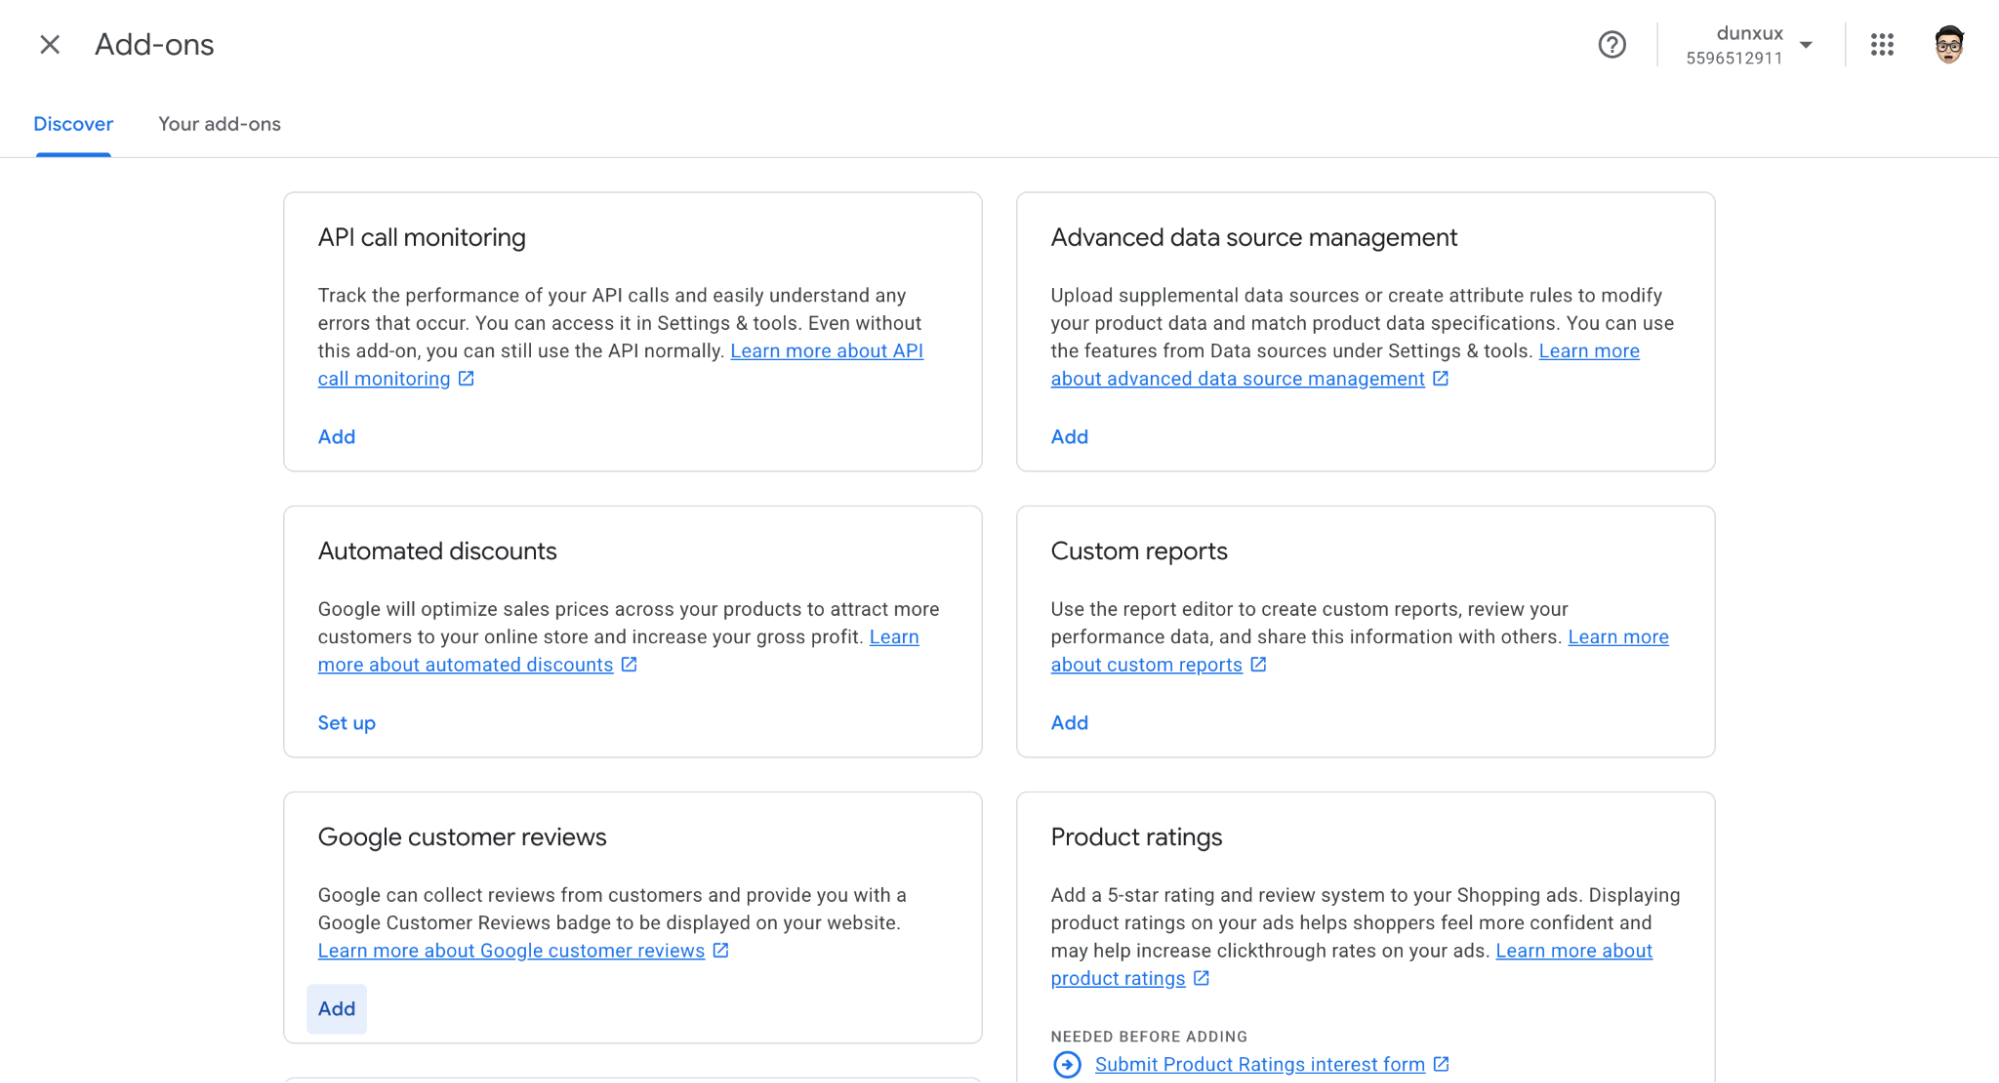1999x1083 pixels.
Task: Click the Product ratings card heading
Action: coord(1136,838)
